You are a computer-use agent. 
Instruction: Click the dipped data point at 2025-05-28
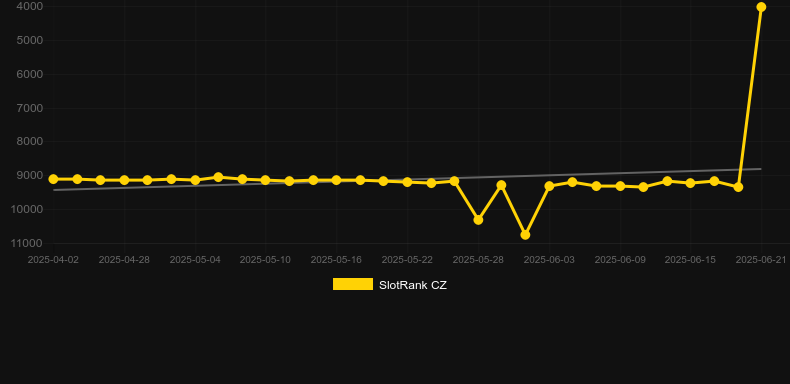[x=478, y=220]
